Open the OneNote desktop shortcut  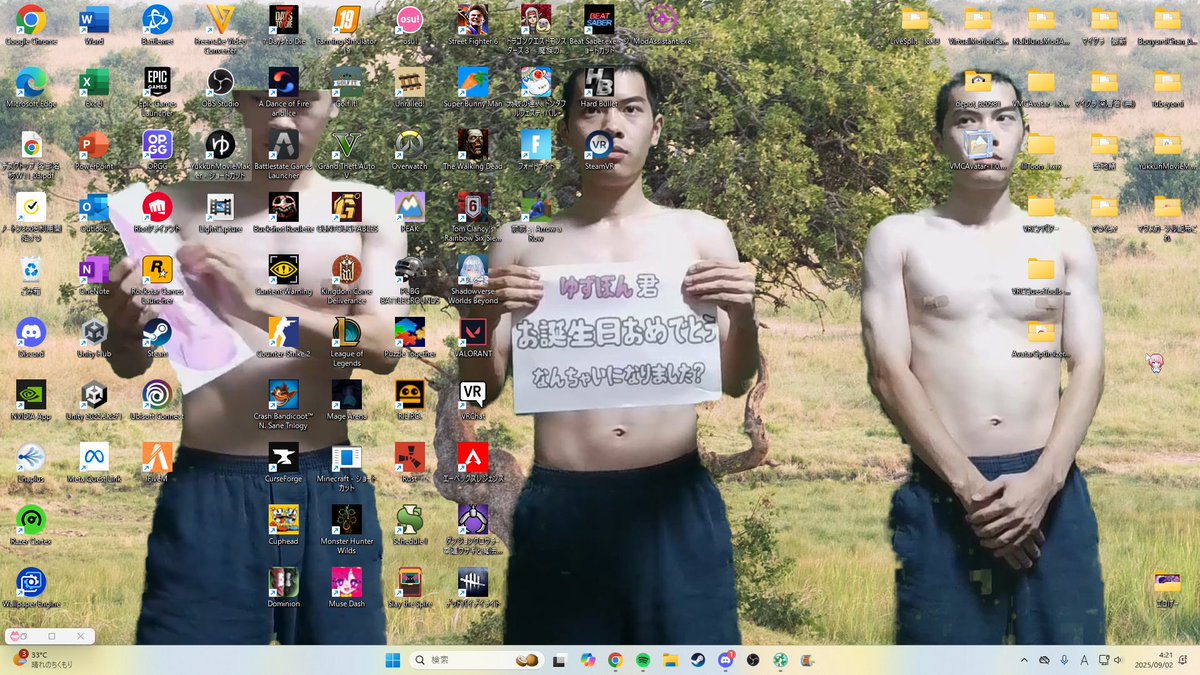click(94, 275)
